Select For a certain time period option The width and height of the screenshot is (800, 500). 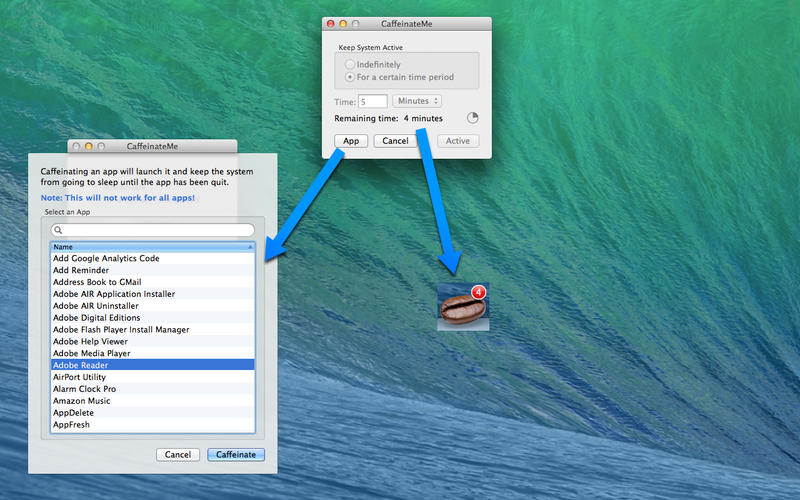coord(350,77)
